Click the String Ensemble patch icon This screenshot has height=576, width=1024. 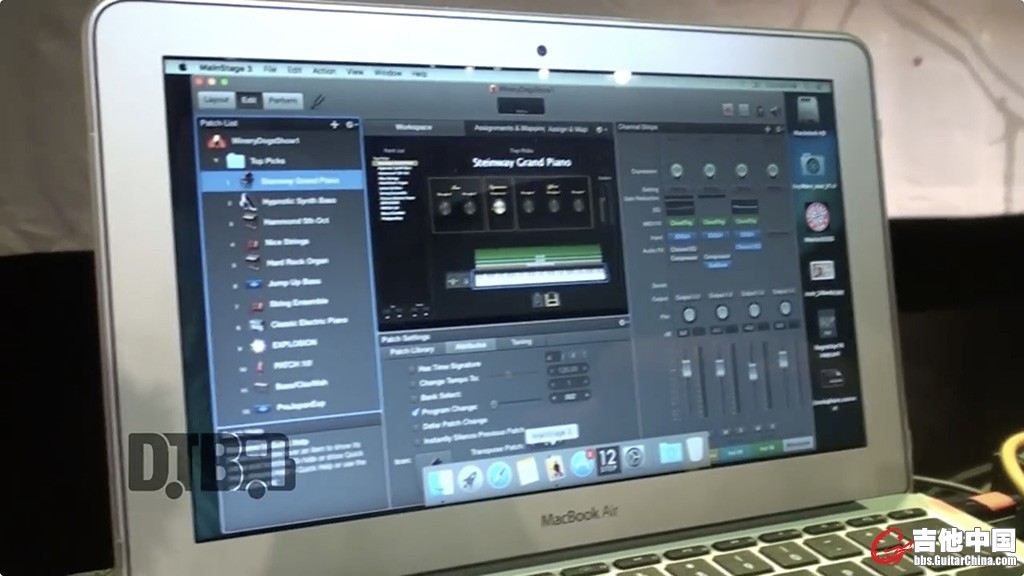click(x=256, y=304)
